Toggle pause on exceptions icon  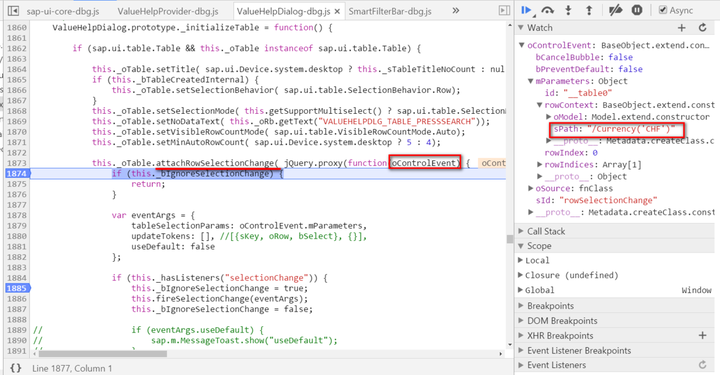[x=637, y=10]
